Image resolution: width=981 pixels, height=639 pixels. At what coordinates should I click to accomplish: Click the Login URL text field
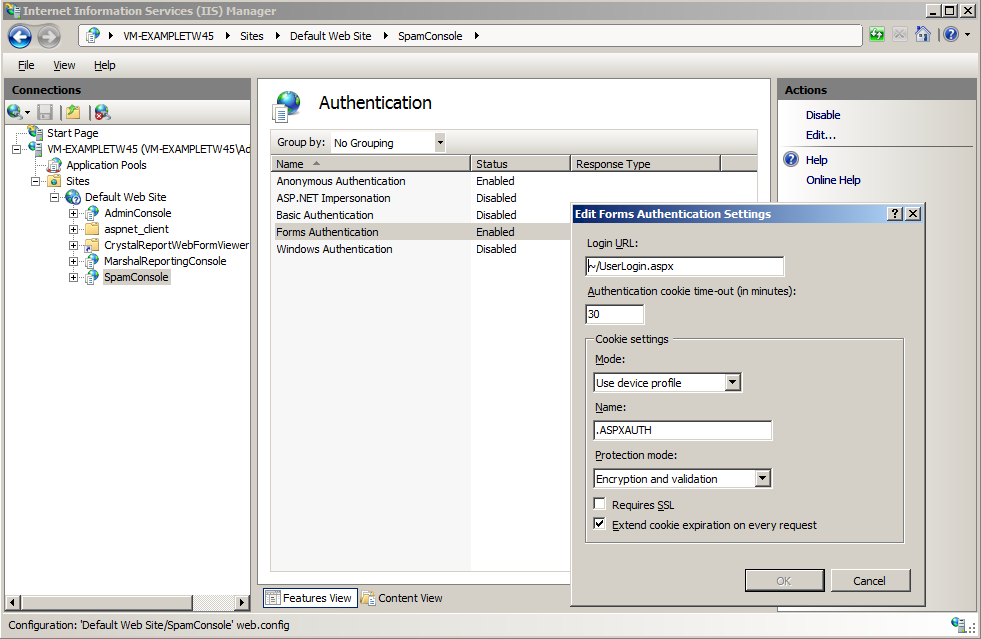click(x=685, y=266)
